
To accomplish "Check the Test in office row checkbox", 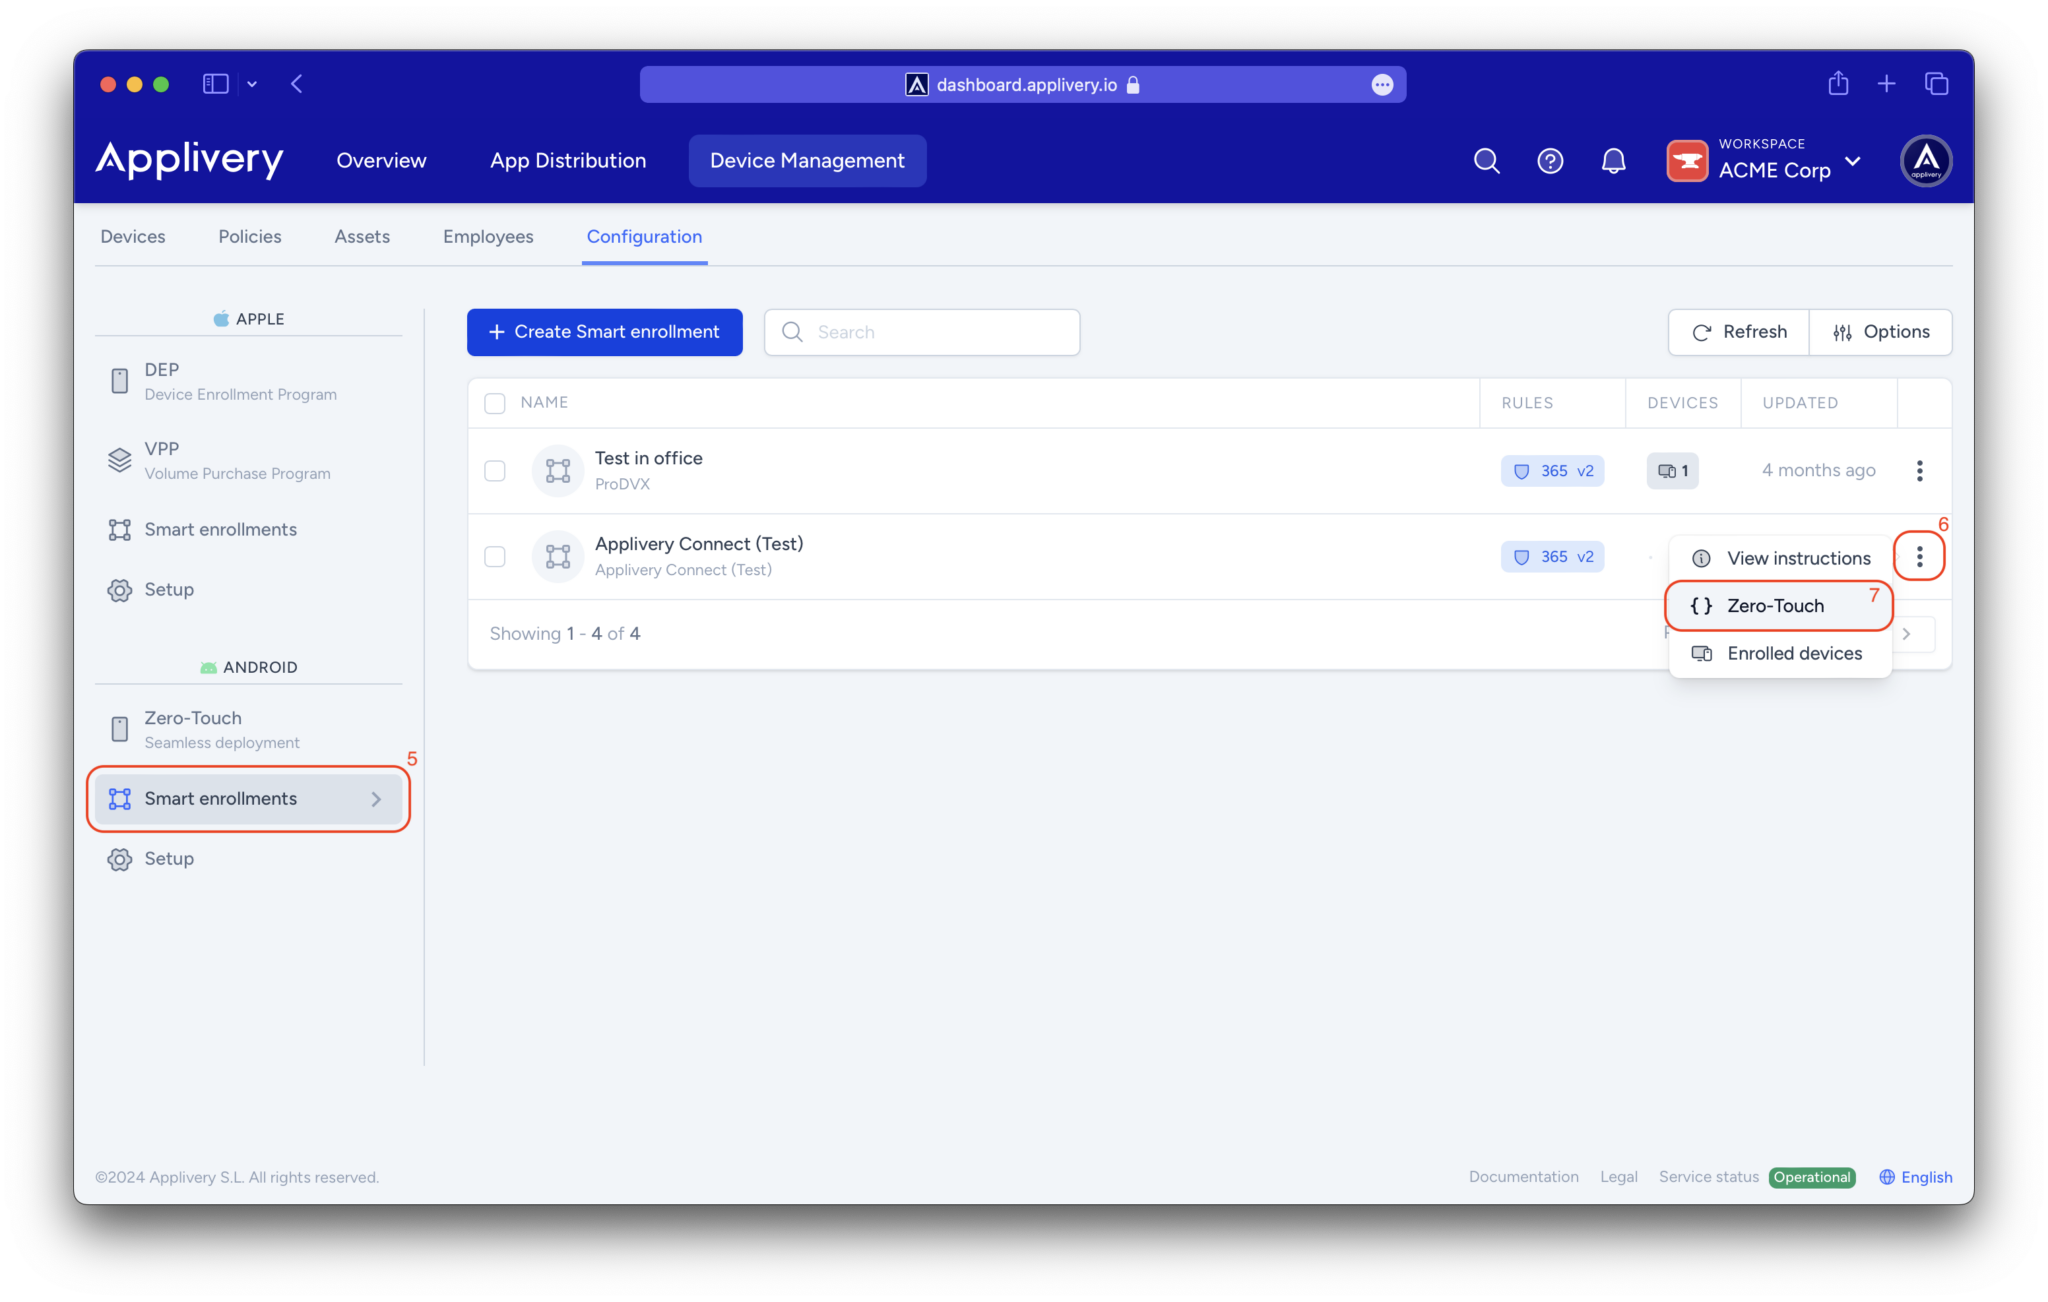I will 494,470.
